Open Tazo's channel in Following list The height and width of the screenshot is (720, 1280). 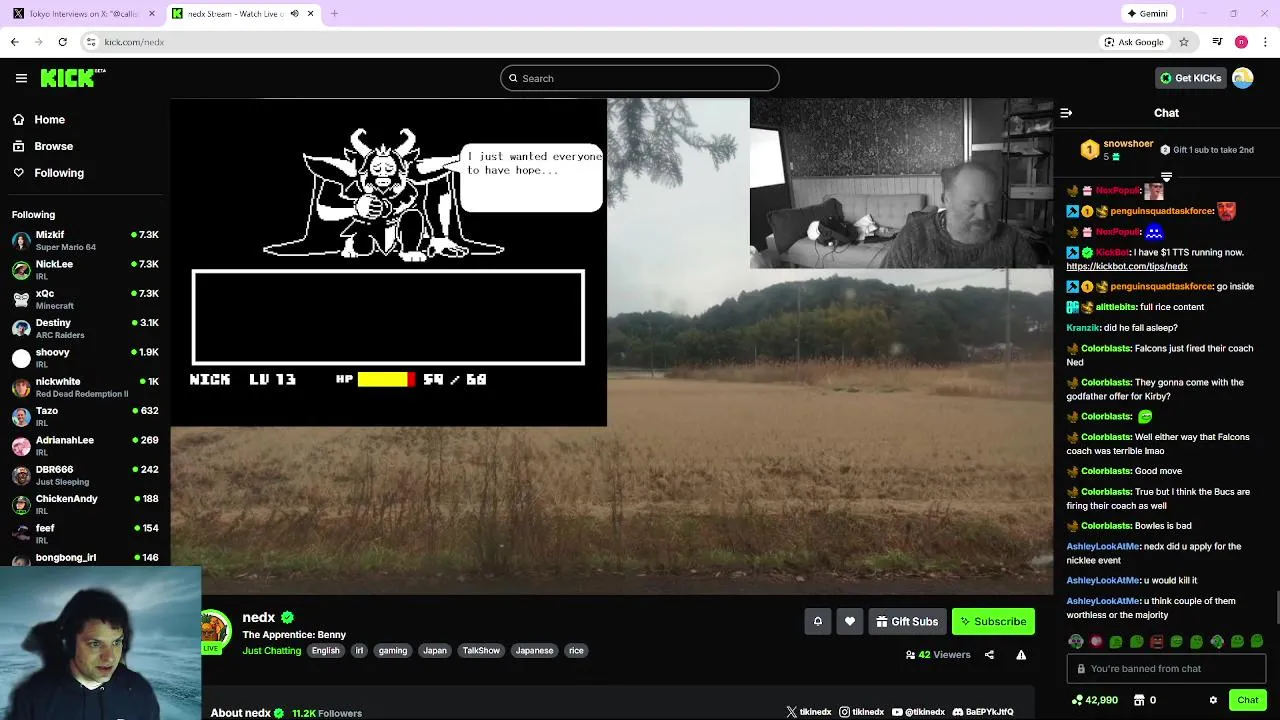tap(85, 416)
